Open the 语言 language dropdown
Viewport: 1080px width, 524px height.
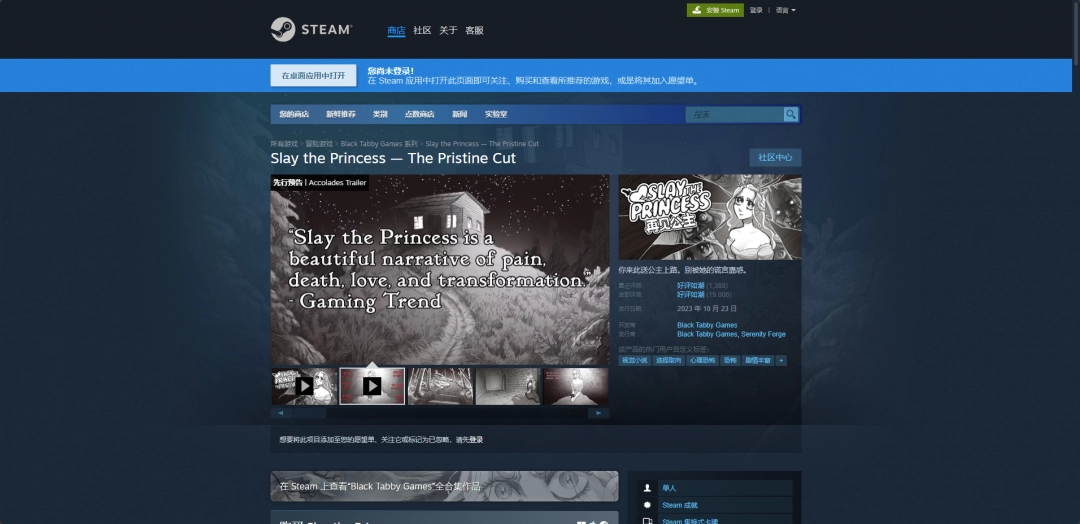pos(785,10)
